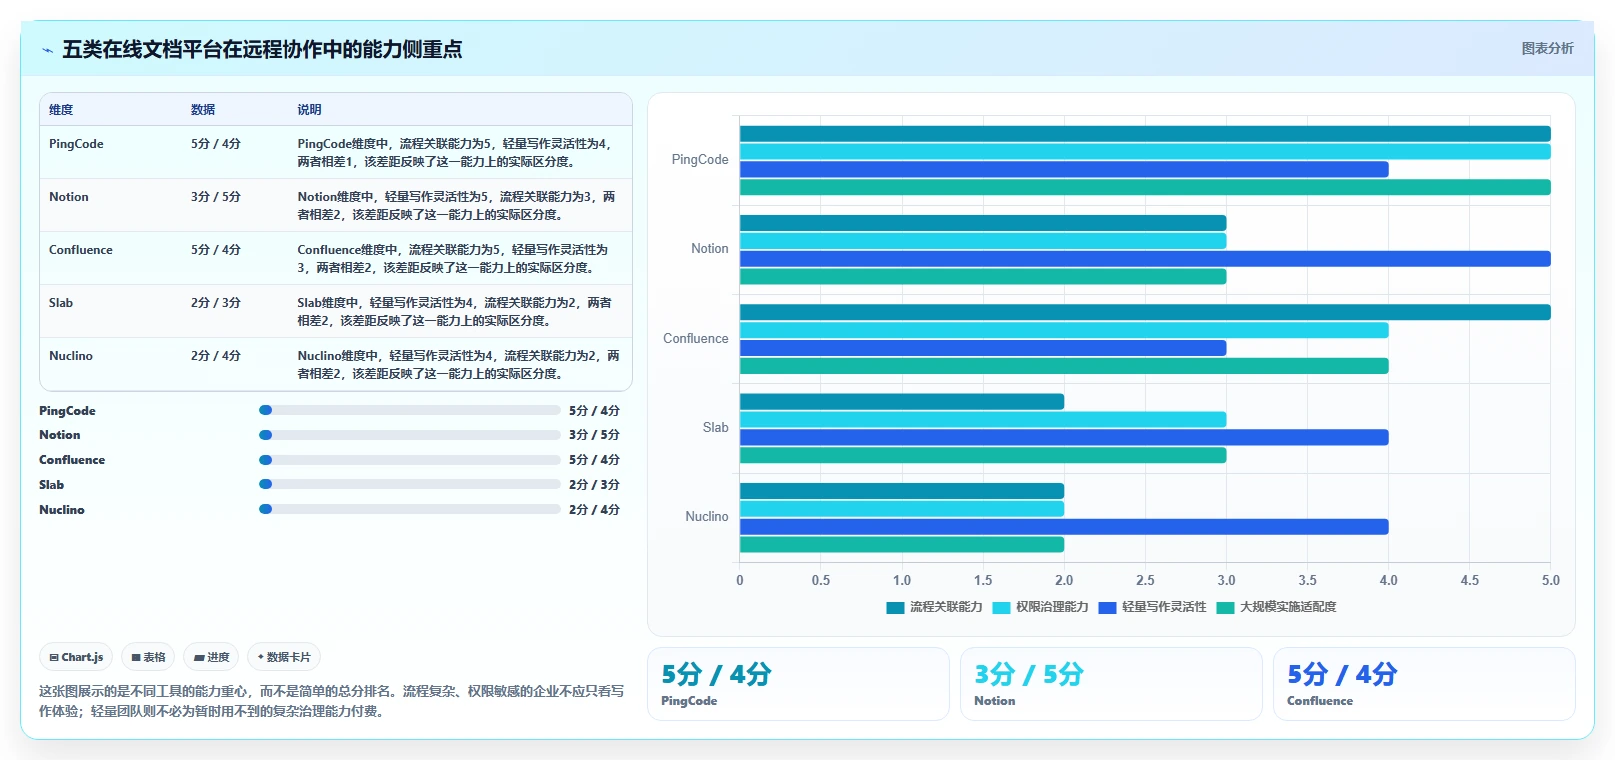The height and width of the screenshot is (760, 1615).
Task: Click Nuclino's dark blue 轻量写作灵活性 bar
Action: point(1064,527)
